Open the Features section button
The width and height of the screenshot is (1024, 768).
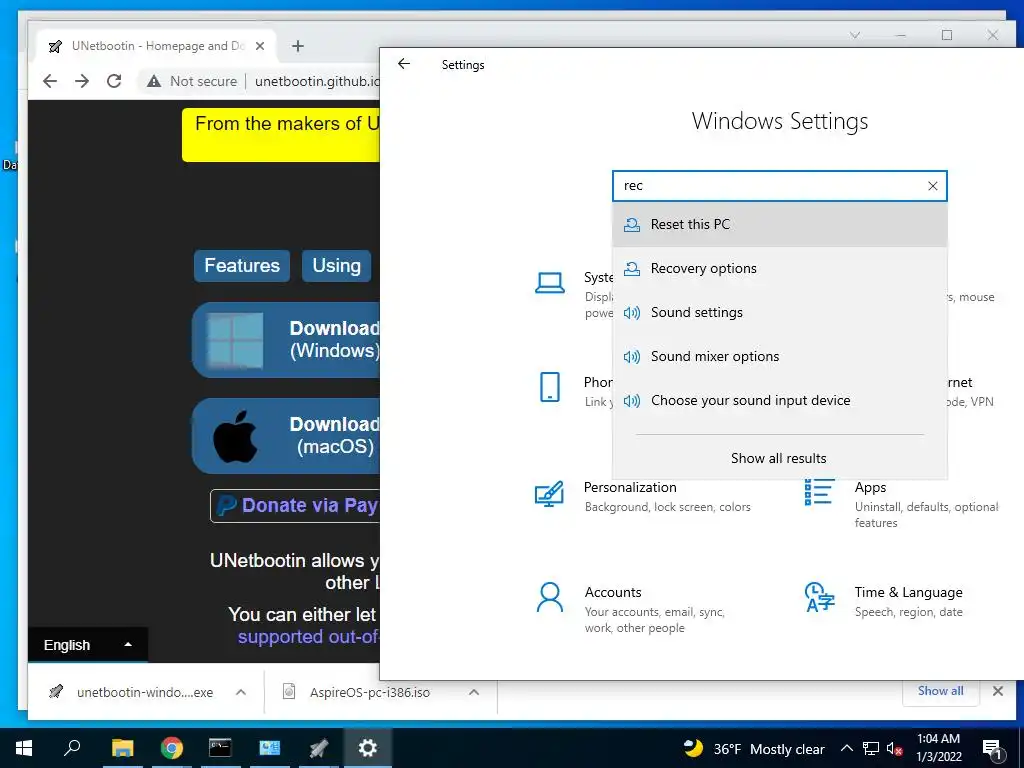tap(242, 266)
